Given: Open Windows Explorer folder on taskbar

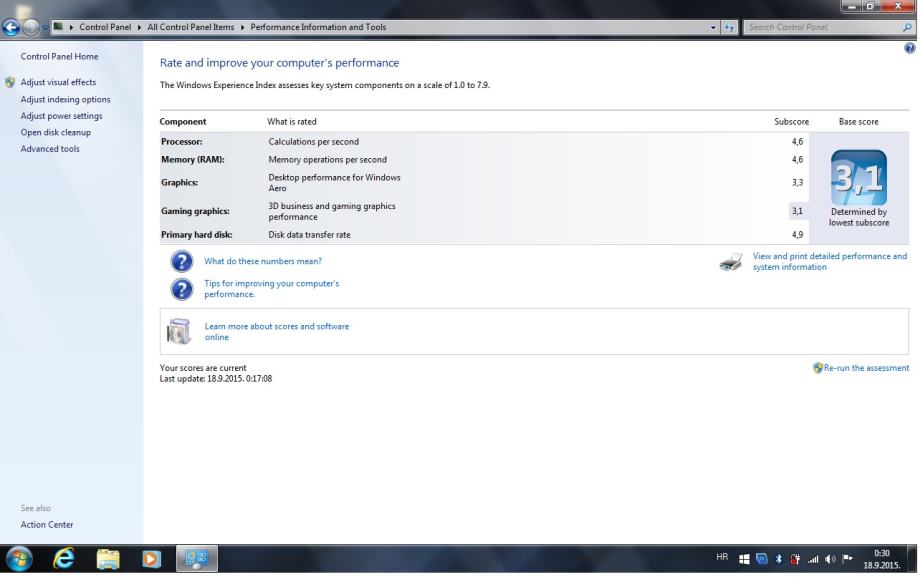Looking at the screenshot, I should pos(108,559).
